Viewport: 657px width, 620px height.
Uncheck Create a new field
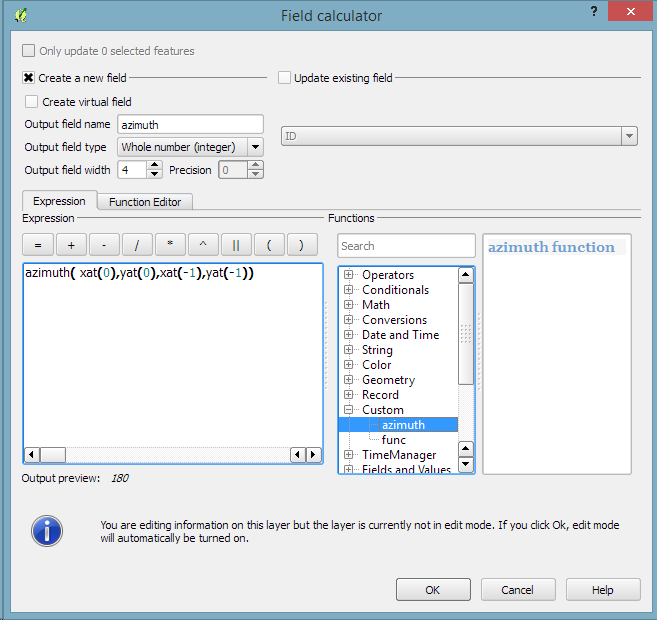[30, 78]
